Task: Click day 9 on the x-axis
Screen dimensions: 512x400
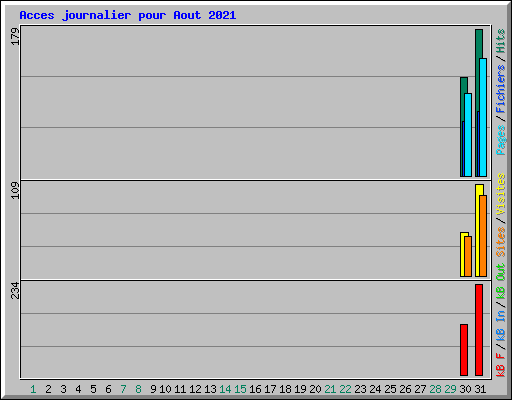Action: pyautogui.click(x=153, y=389)
